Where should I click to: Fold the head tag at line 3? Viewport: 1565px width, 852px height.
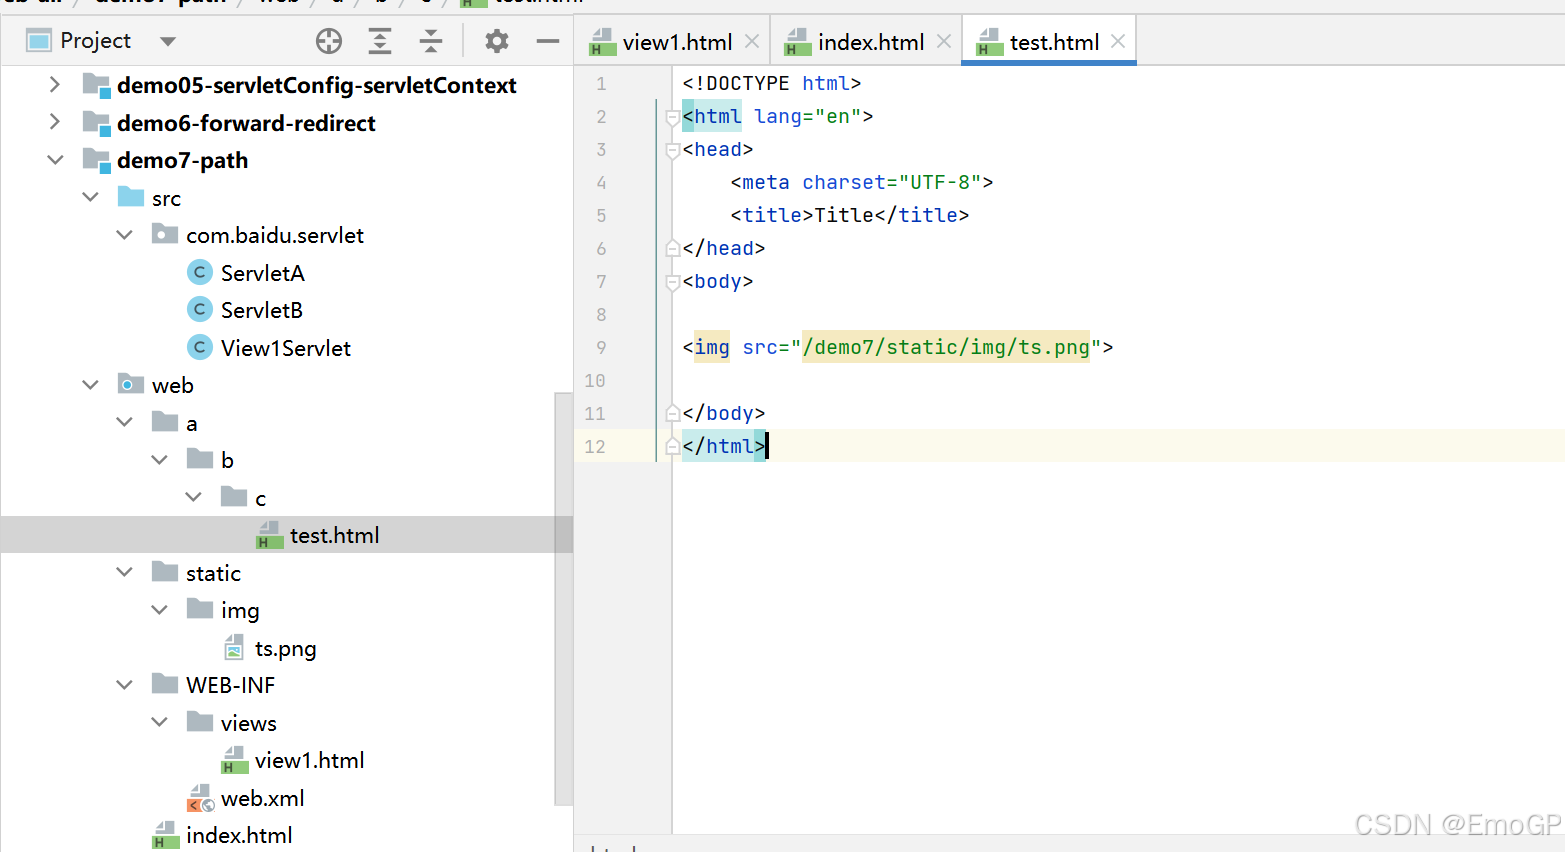pyautogui.click(x=673, y=150)
